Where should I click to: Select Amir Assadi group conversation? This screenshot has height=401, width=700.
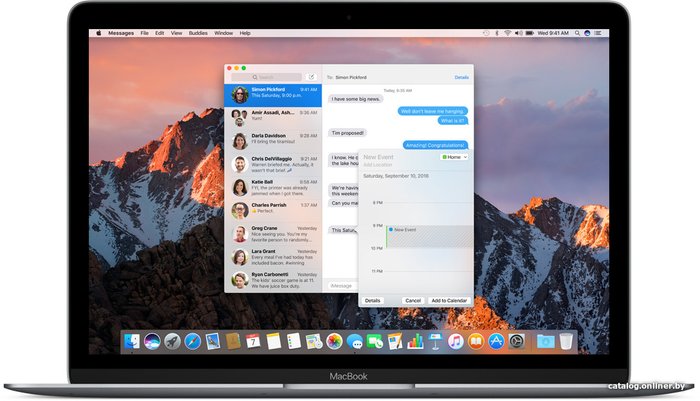click(273, 118)
